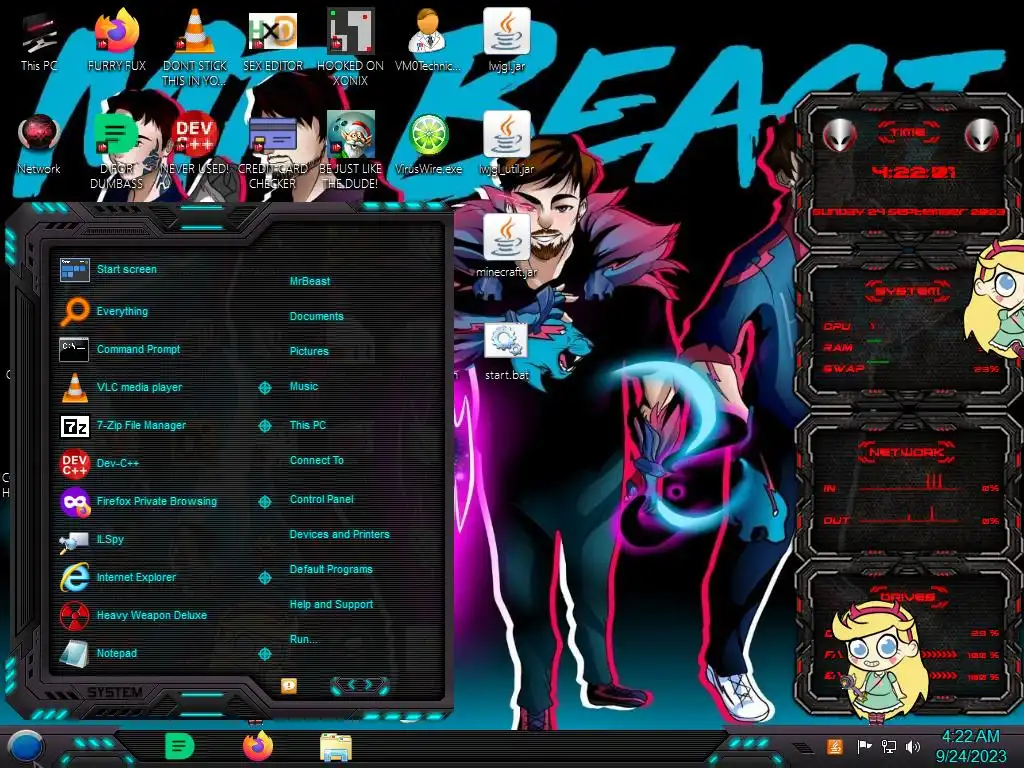Open Help and Support link
The width and height of the screenshot is (1024, 768).
[331, 604]
